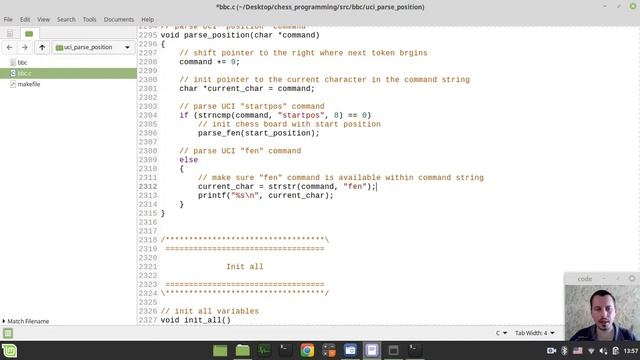The width and height of the screenshot is (640, 360).
Task: Open the uci_parse_position location dropdown
Action: click(93, 47)
